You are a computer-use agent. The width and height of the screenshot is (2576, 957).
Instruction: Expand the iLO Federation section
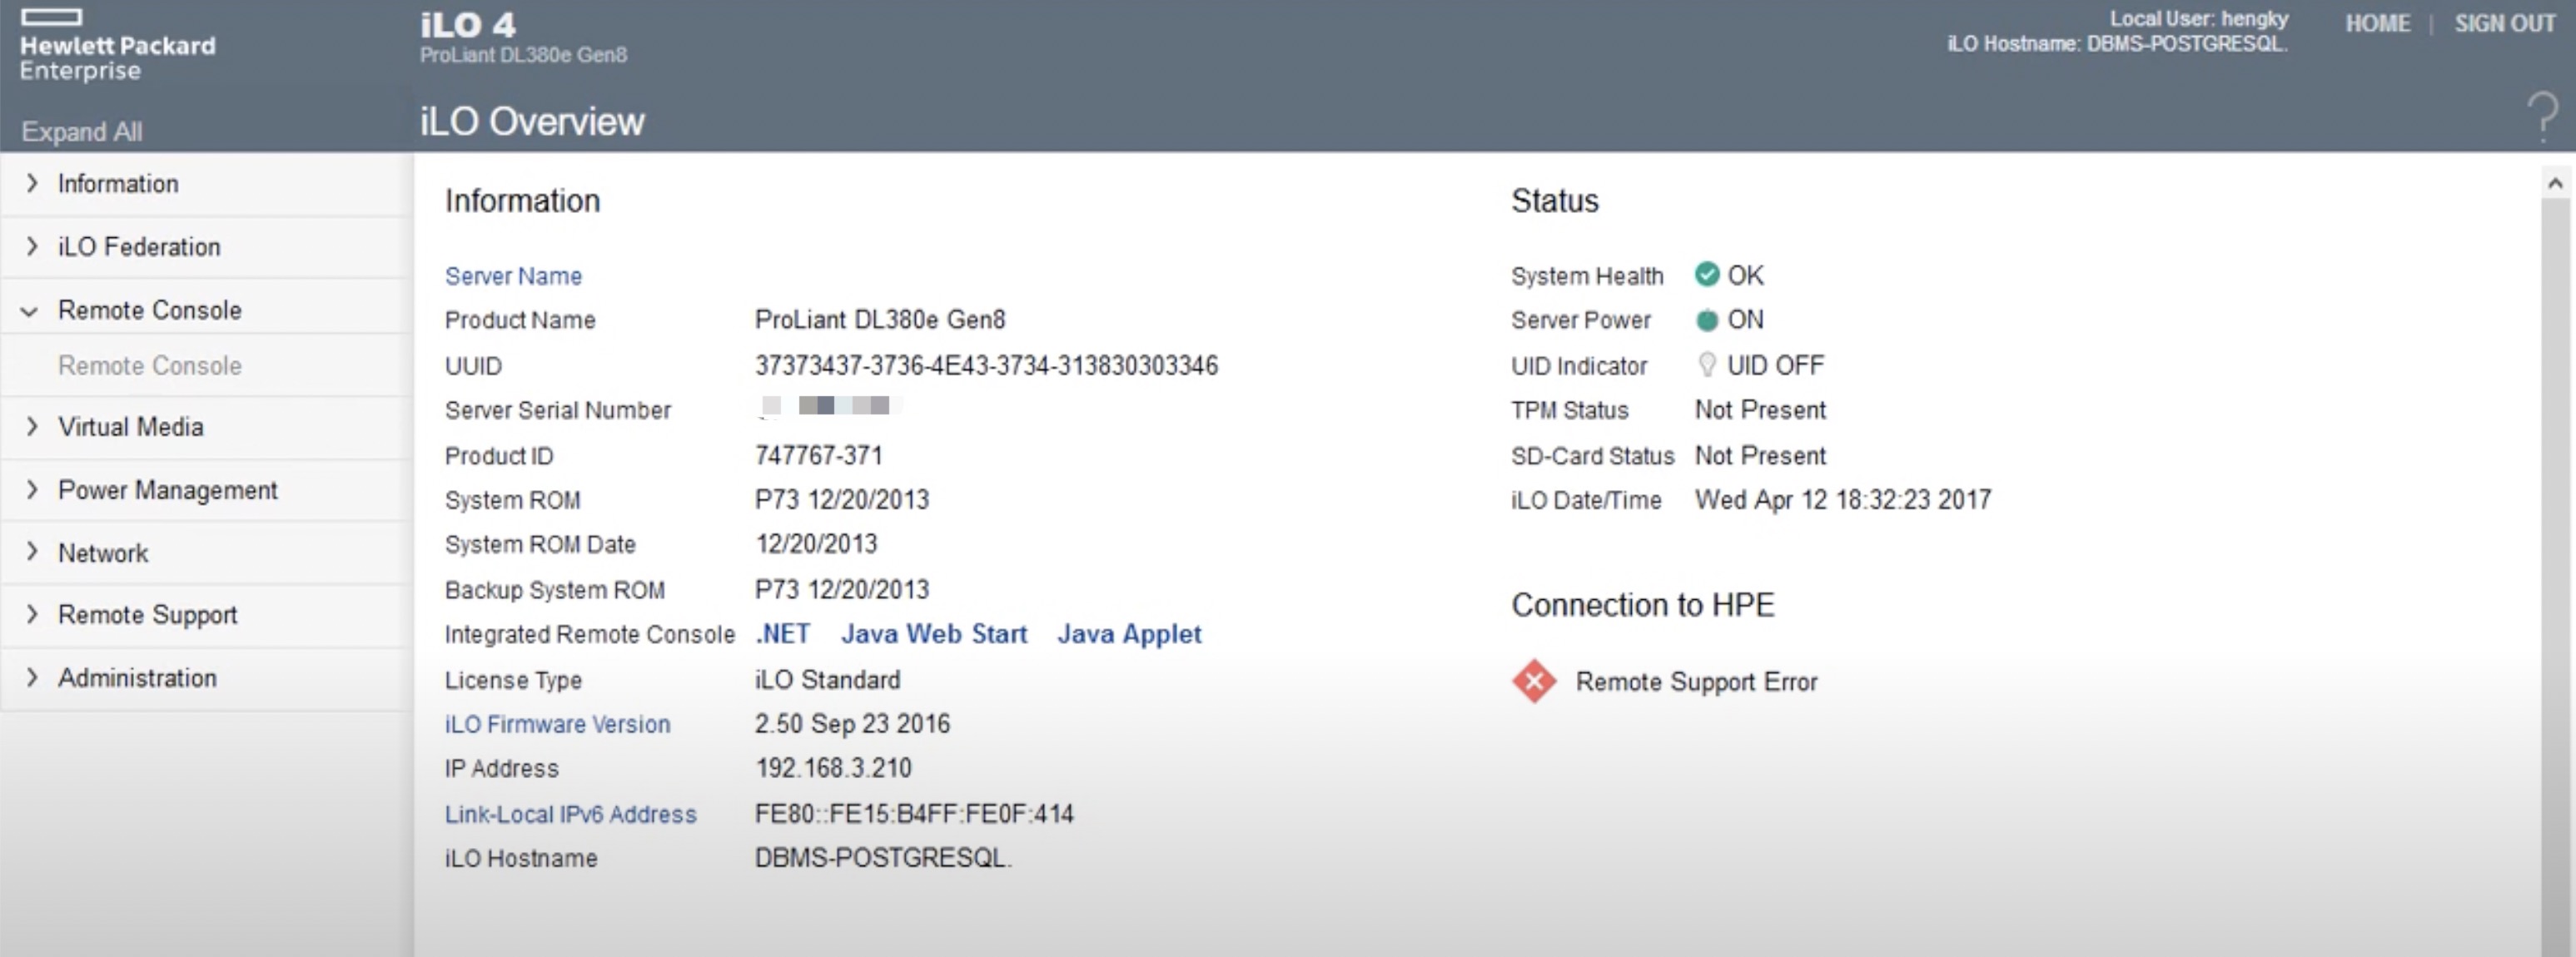[138, 247]
